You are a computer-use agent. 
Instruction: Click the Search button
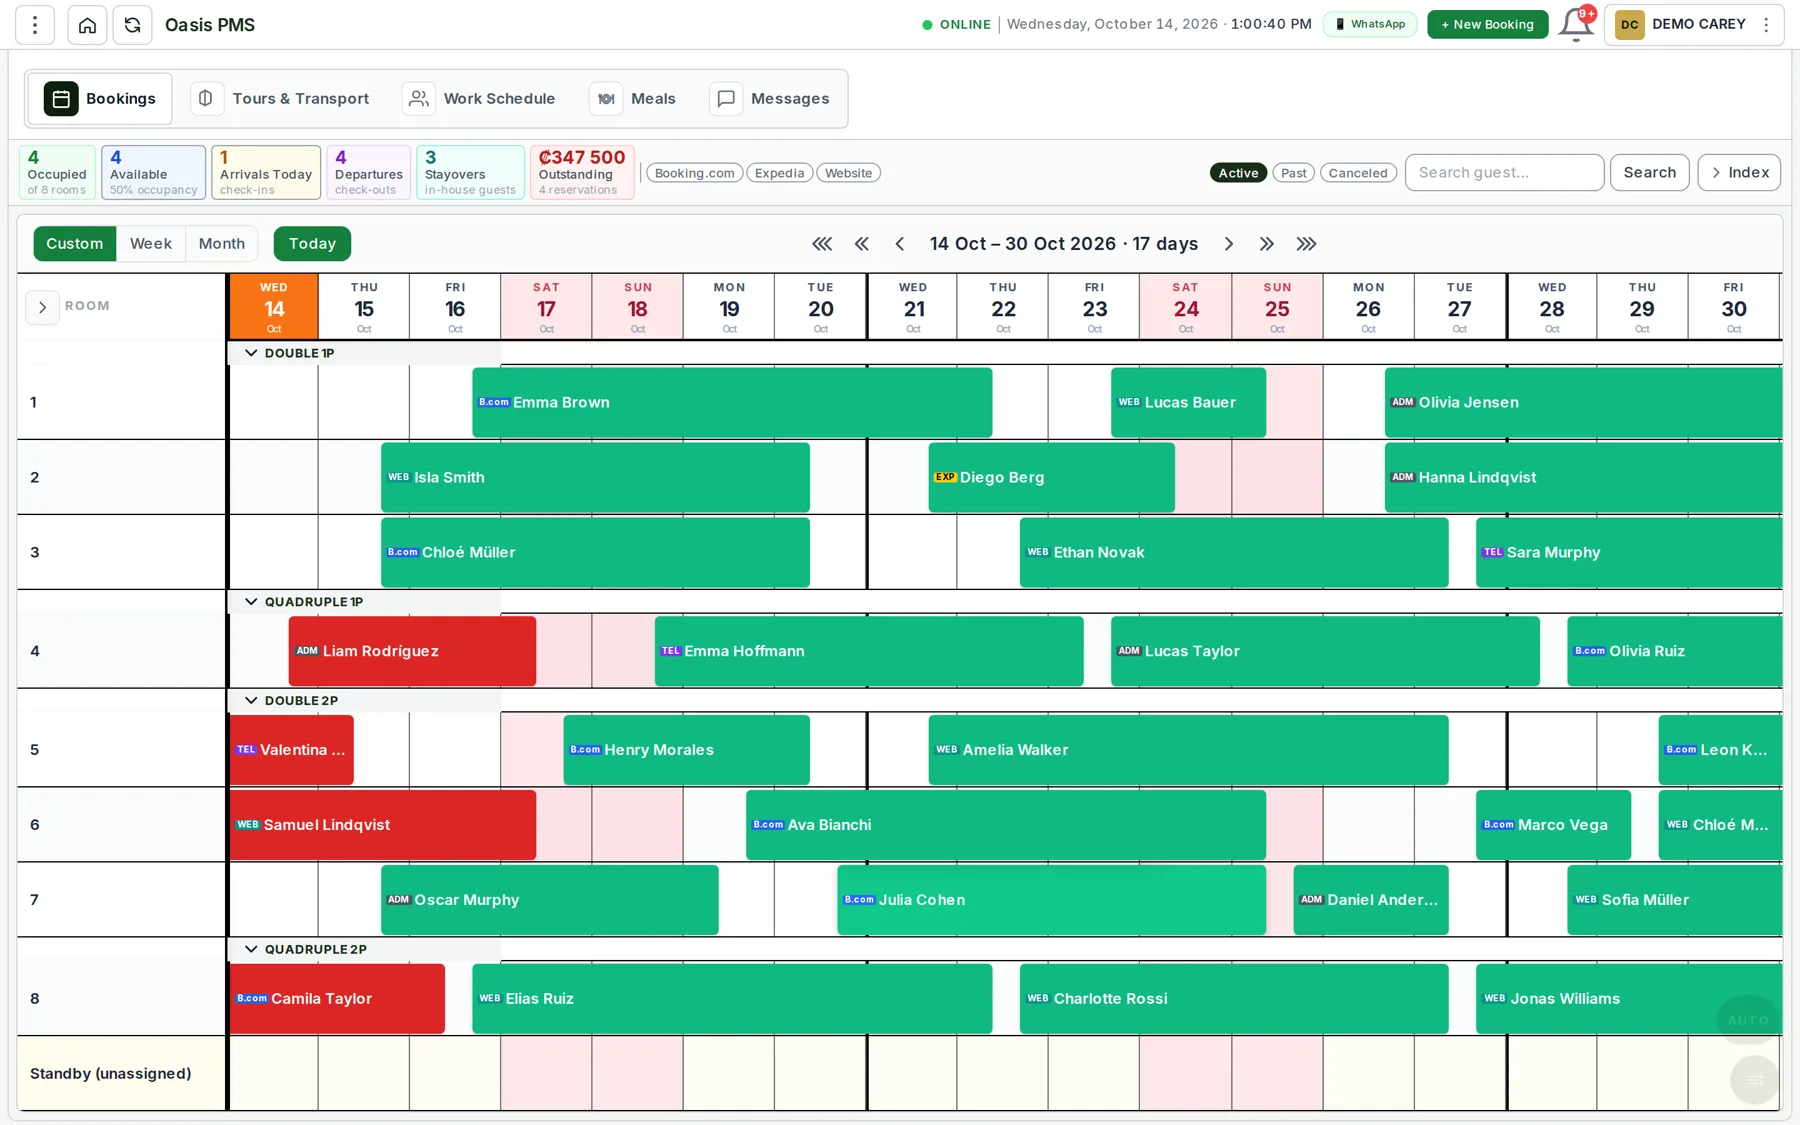pyautogui.click(x=1650, y=173)
